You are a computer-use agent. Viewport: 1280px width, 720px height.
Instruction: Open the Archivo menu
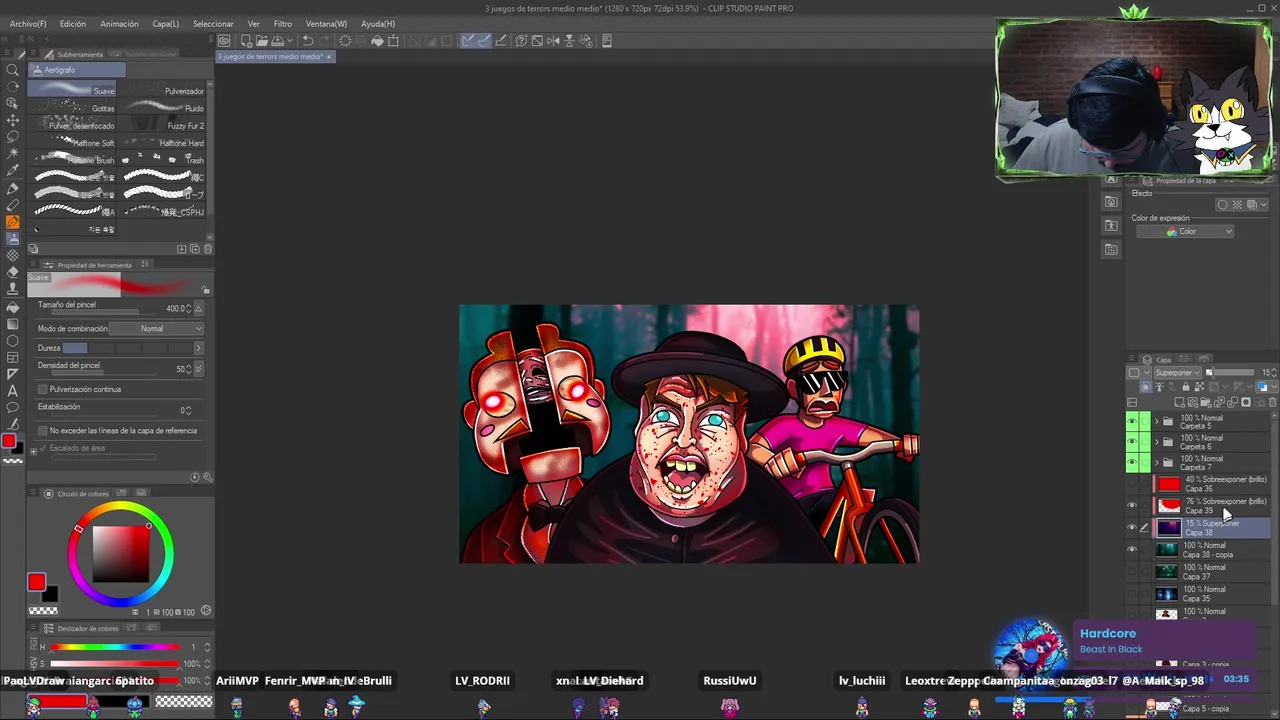click(x=28, y=23)
